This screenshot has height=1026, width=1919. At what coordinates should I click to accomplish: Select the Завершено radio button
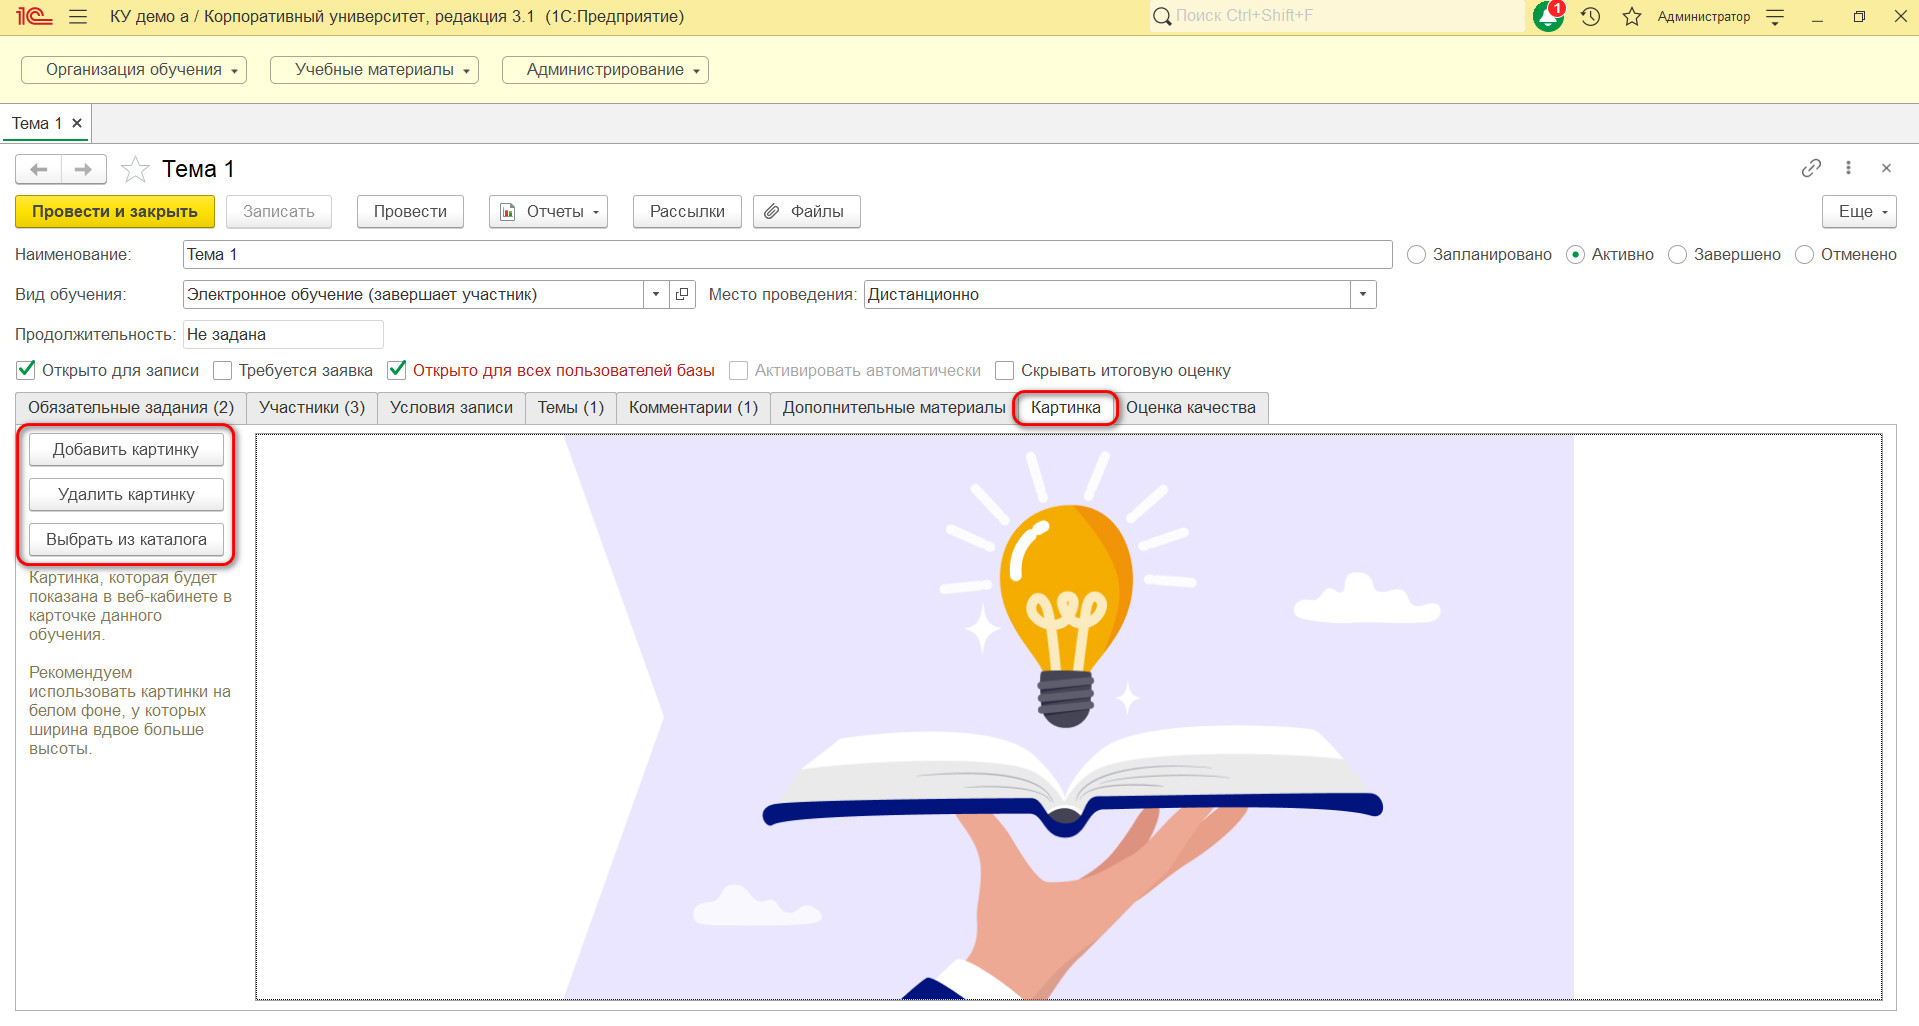pyautogui.click(x=1678, y=255)
